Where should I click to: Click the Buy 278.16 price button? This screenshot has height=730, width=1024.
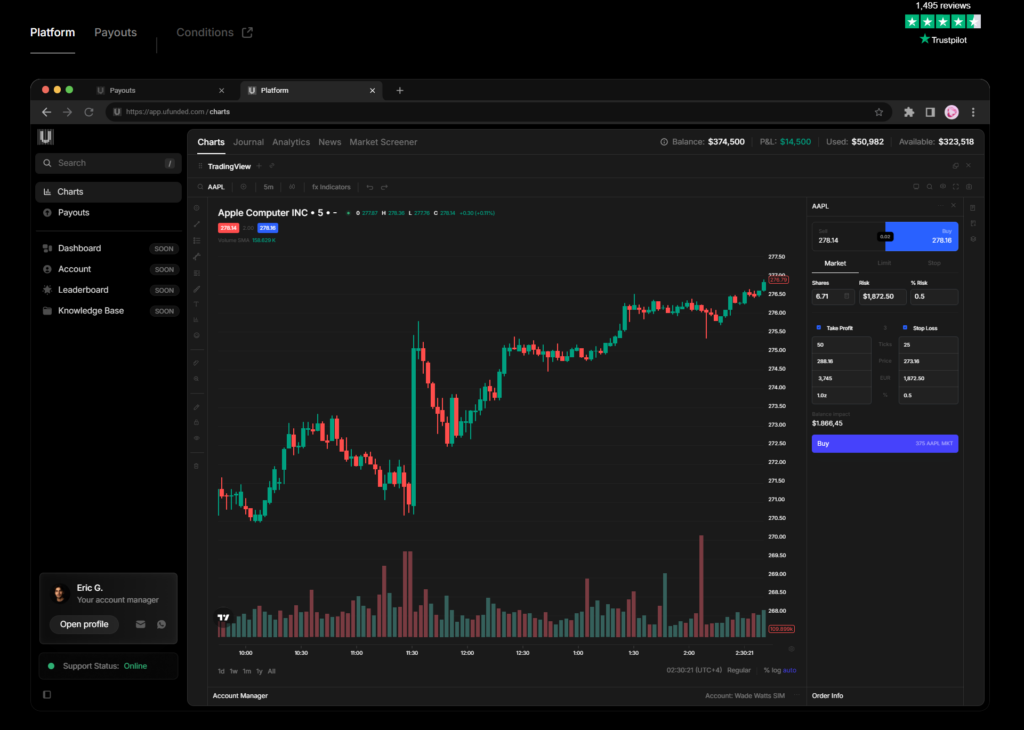click(922, 236)
